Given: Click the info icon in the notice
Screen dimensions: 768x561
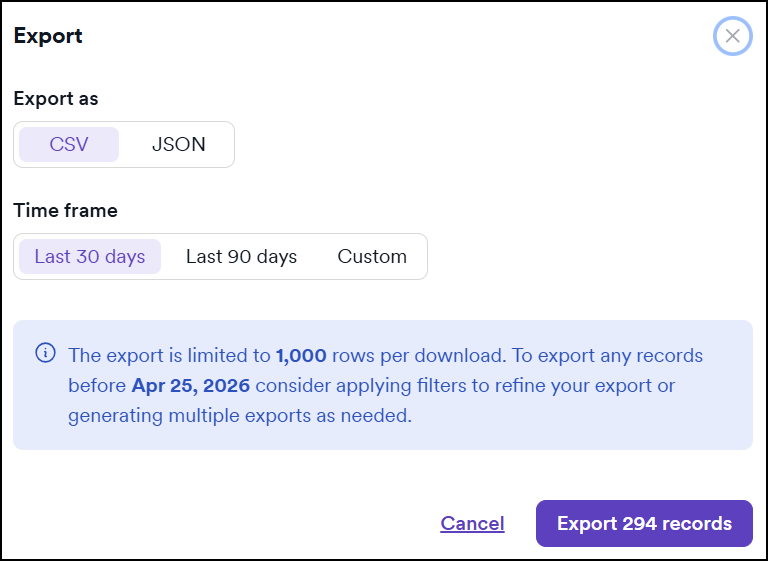Looking at the screenshot, I should coord(46,353).
